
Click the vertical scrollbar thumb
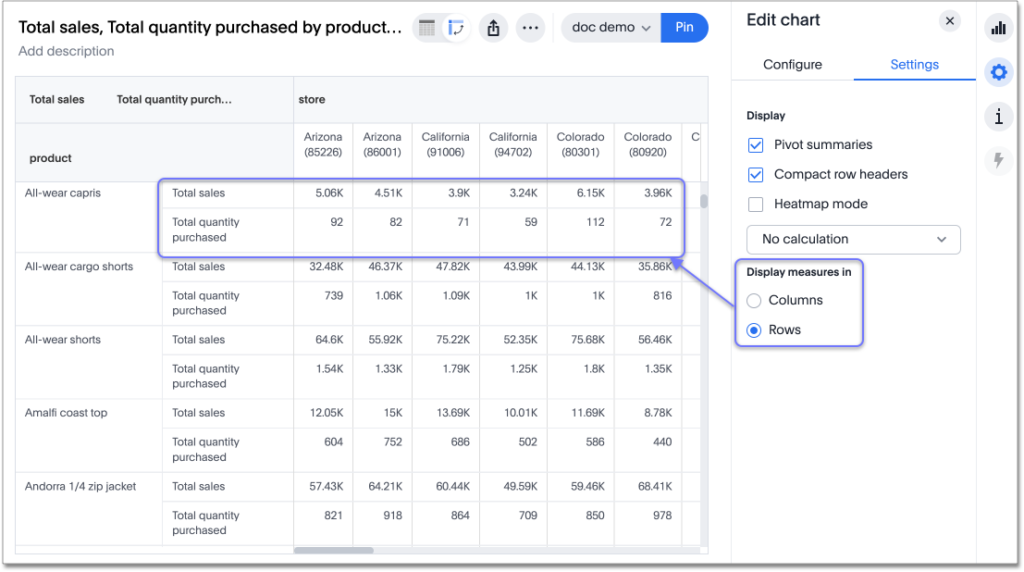(x=704, y=201)
